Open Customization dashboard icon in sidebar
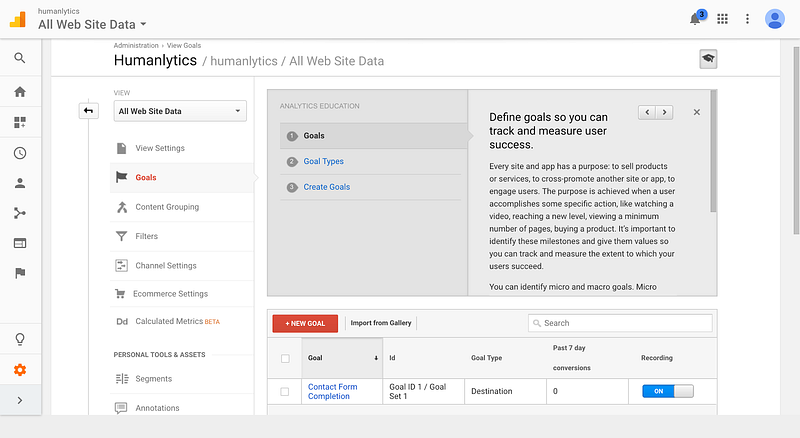Screen dimensions: 800x438 pos(20,122)
